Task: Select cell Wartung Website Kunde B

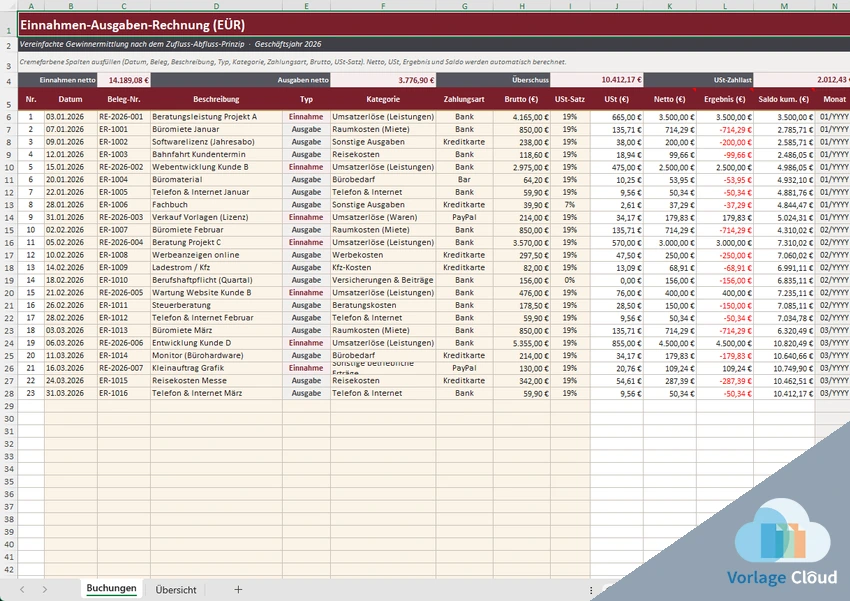Action: pyautogui.click(x=216, y=293)
